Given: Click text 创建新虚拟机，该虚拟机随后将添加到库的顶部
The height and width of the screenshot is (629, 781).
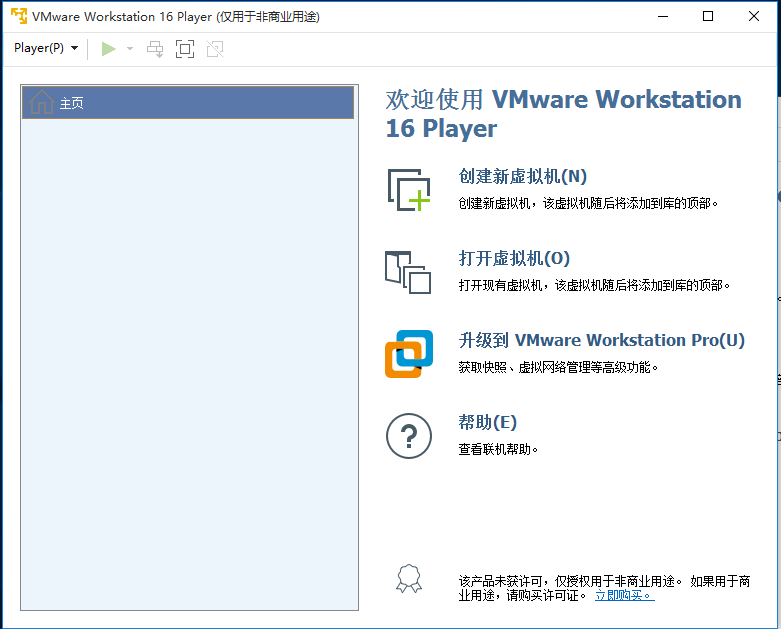Looking at the screenshot, I should (588, 203).
